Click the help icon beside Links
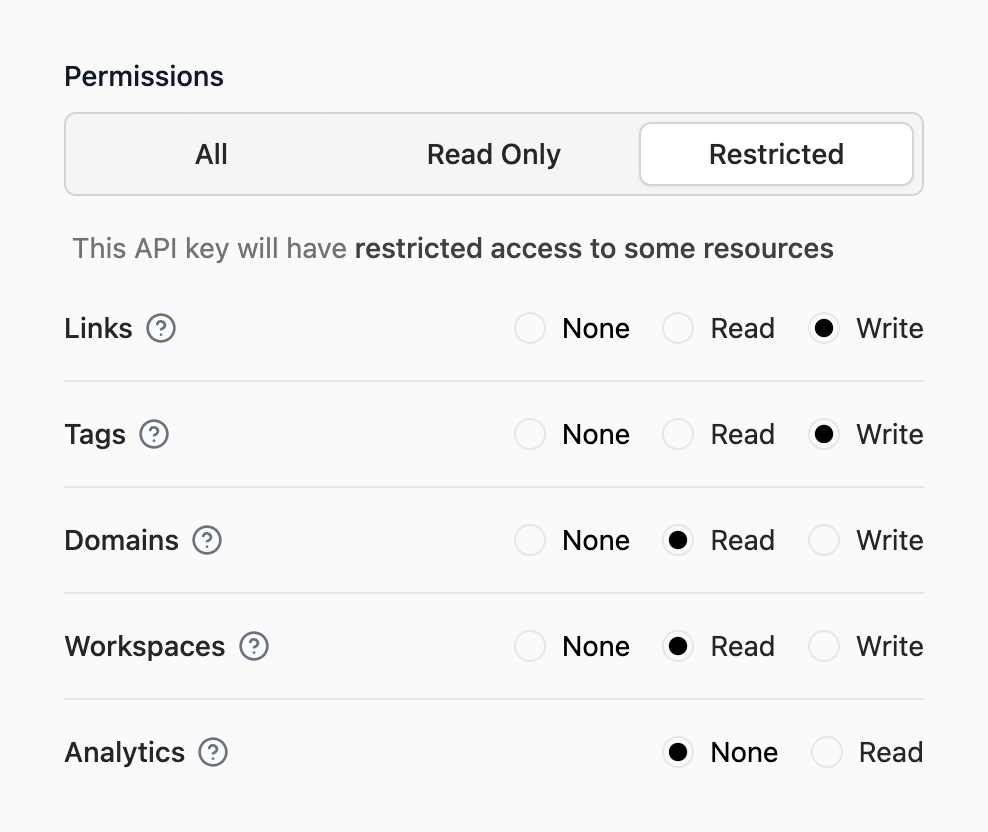988x832 pixels. tap(161, 329)
